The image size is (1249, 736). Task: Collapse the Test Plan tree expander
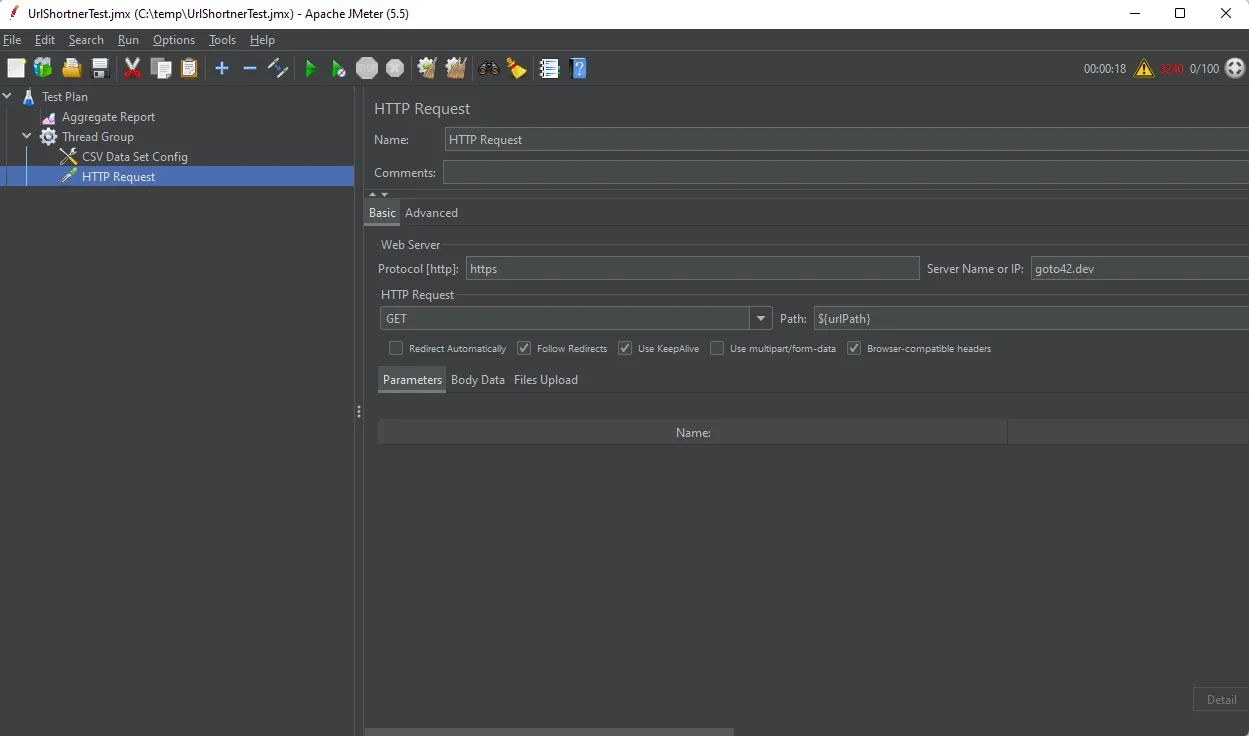click(8, 97)
